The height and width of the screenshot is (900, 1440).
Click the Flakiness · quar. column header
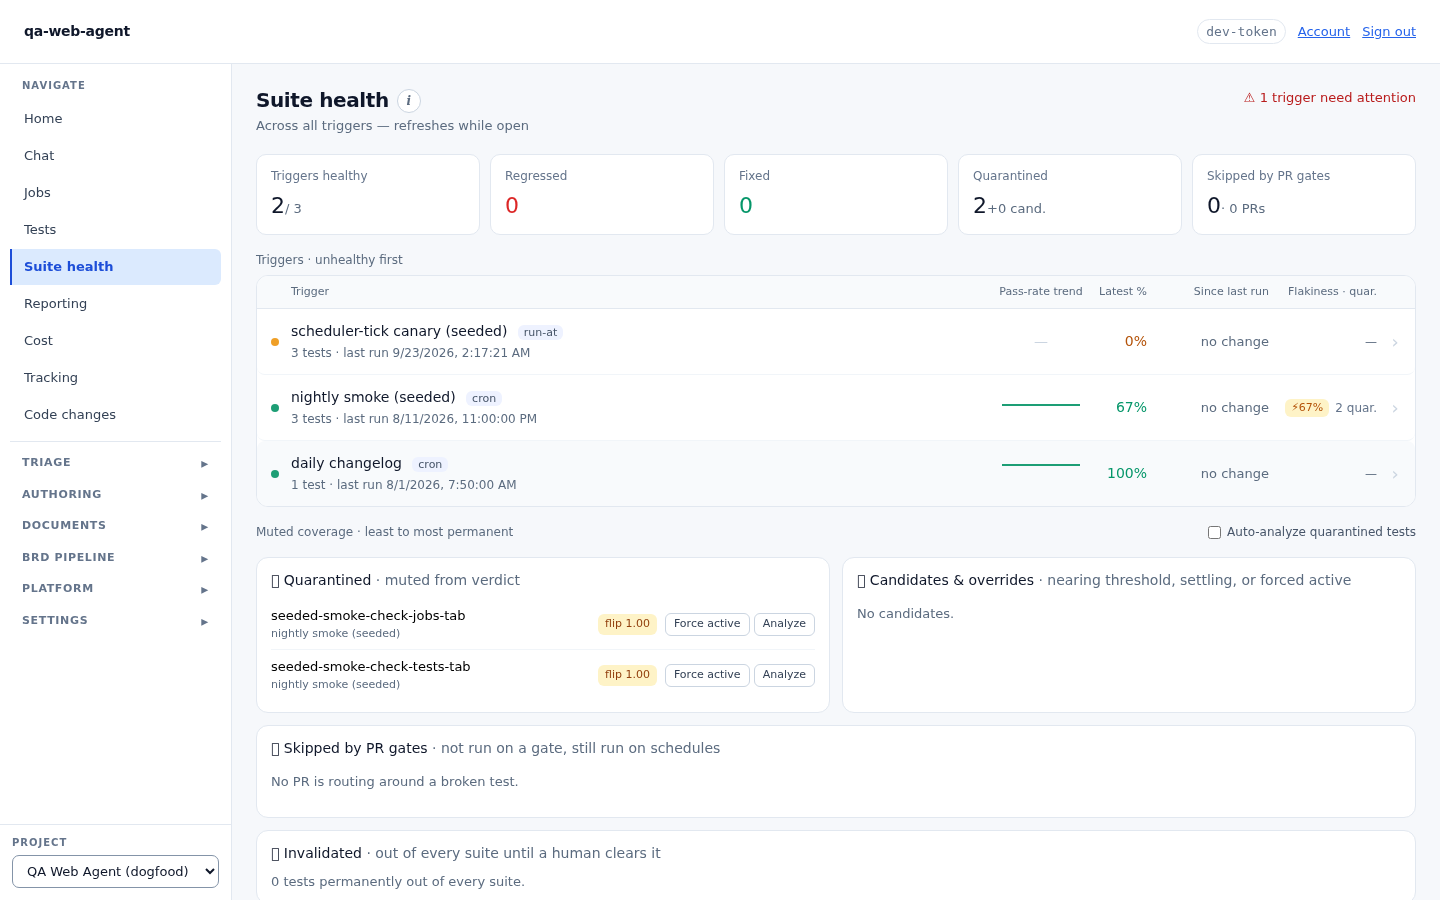point(1332,292)
